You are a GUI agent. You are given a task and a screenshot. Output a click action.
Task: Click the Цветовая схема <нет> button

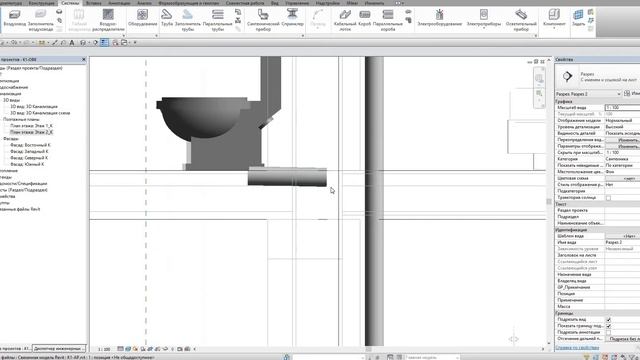click(x=622, y=178)
